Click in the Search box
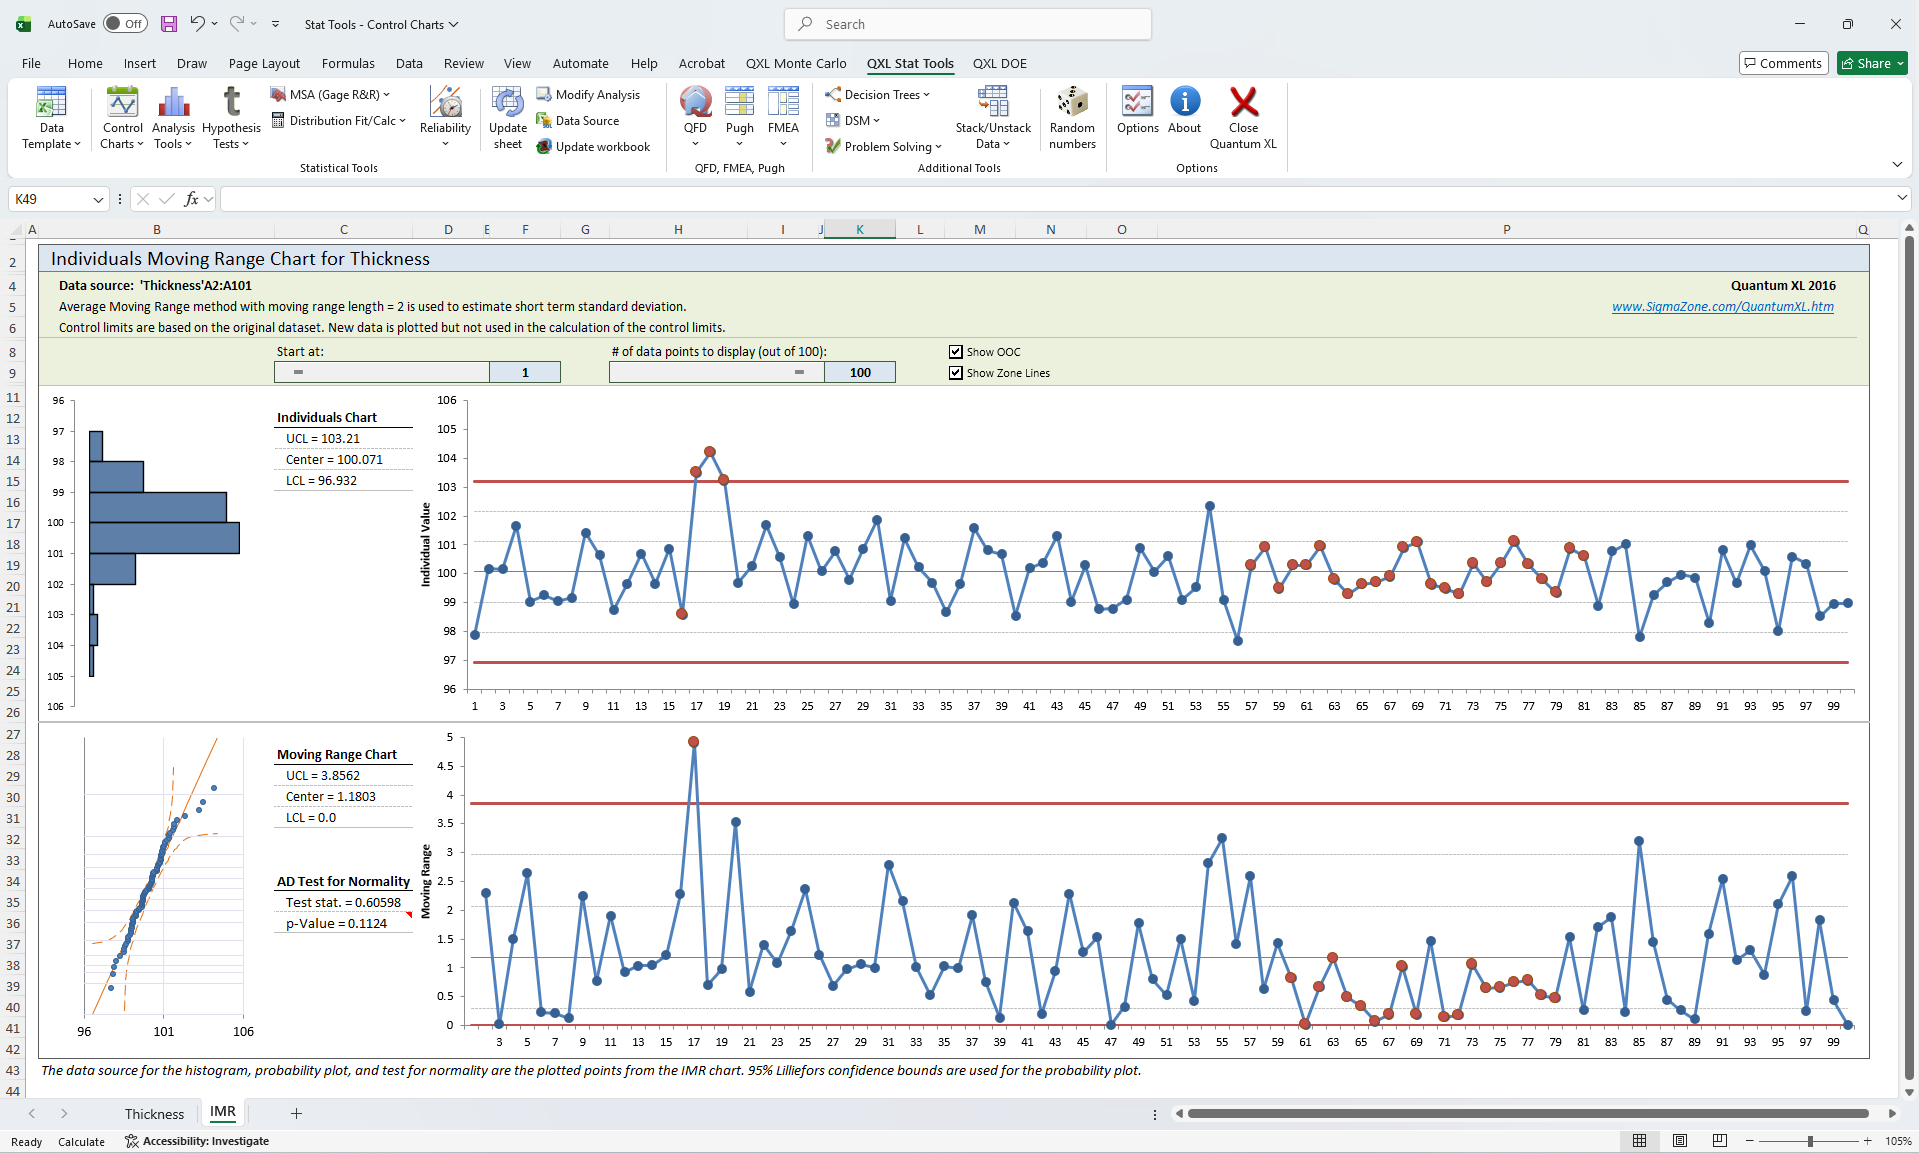The image size is (1919, 1153). pyautogui.click(x=968, y=24)
